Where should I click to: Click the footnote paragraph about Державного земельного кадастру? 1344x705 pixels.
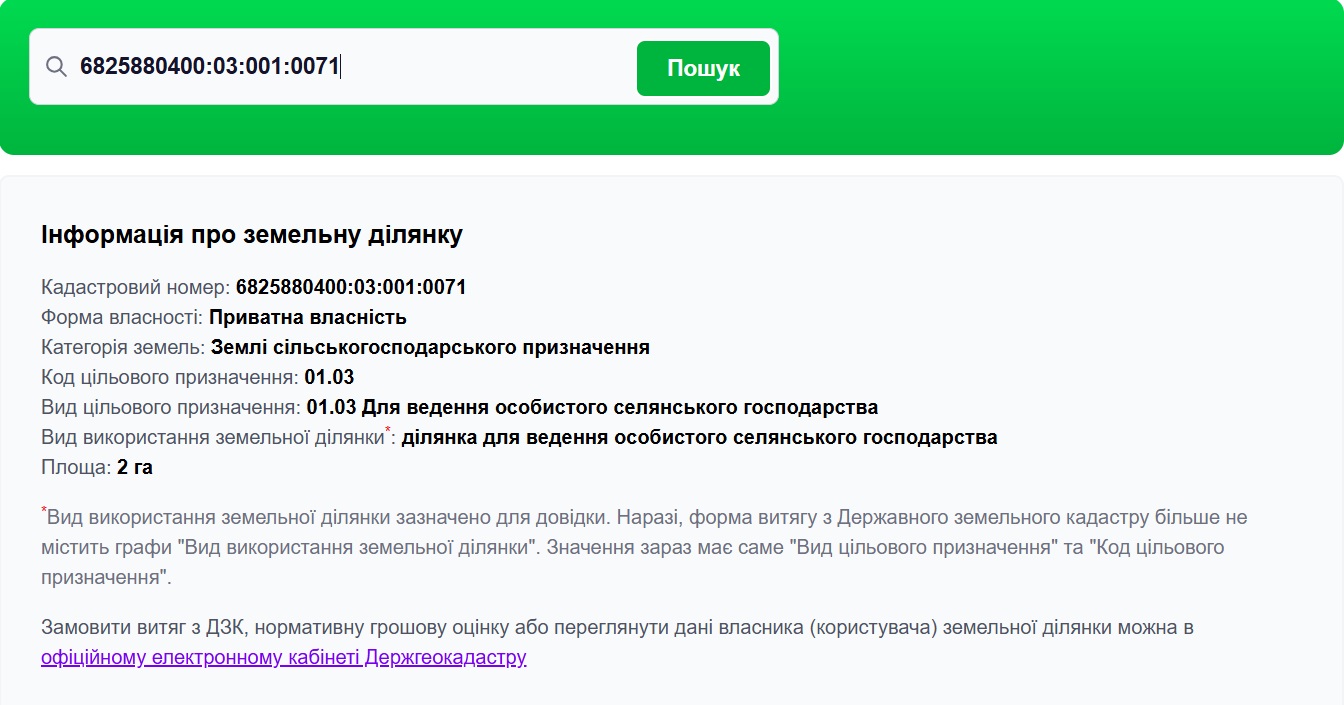point(640,548)
